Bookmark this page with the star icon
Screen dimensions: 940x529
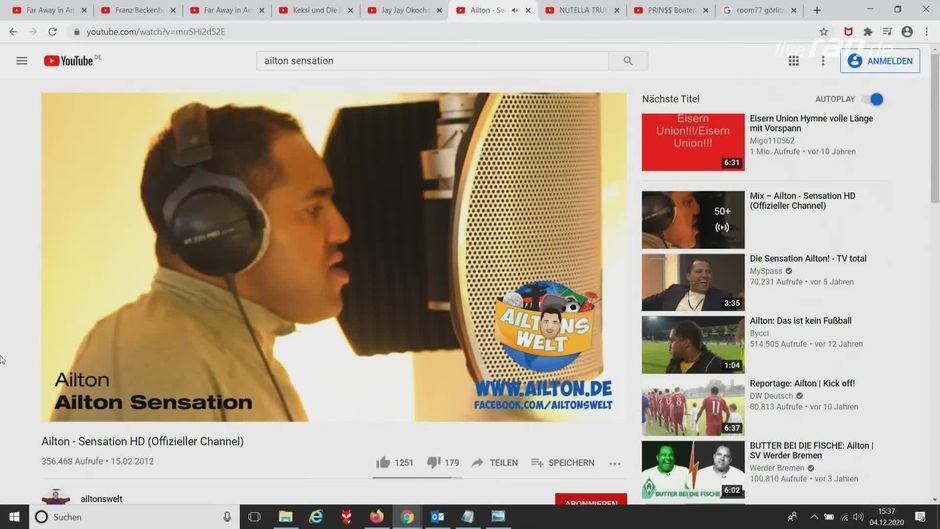[823, 32]
